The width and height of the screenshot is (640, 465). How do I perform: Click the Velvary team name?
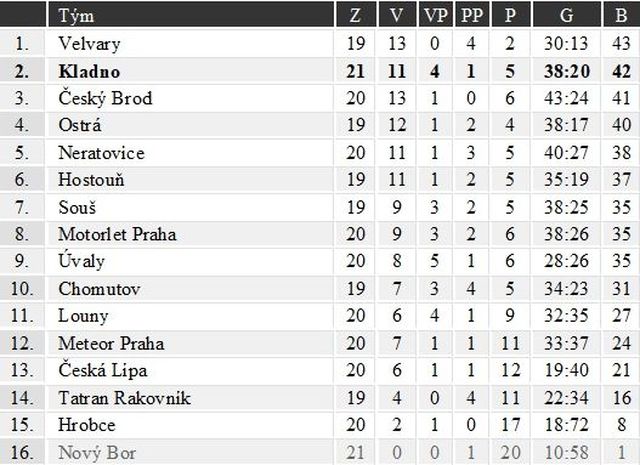(89, 44)
